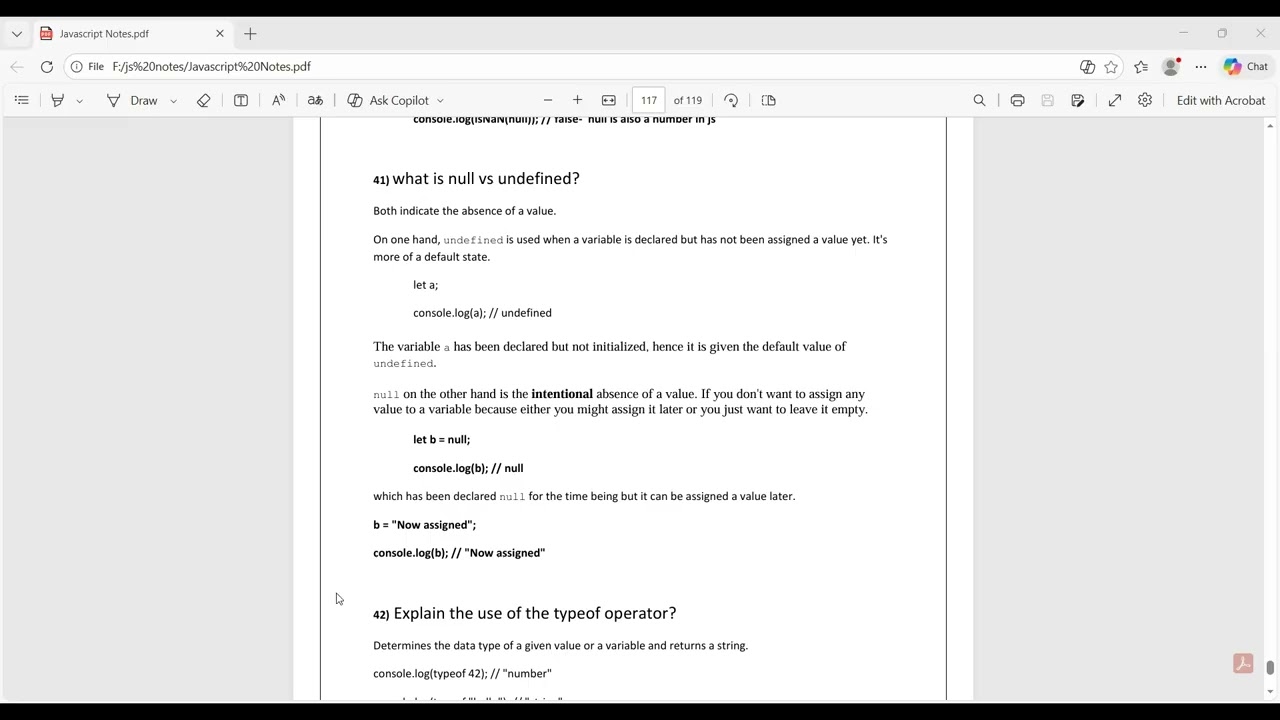Click the Translate icon

click(x=315, y=100)
